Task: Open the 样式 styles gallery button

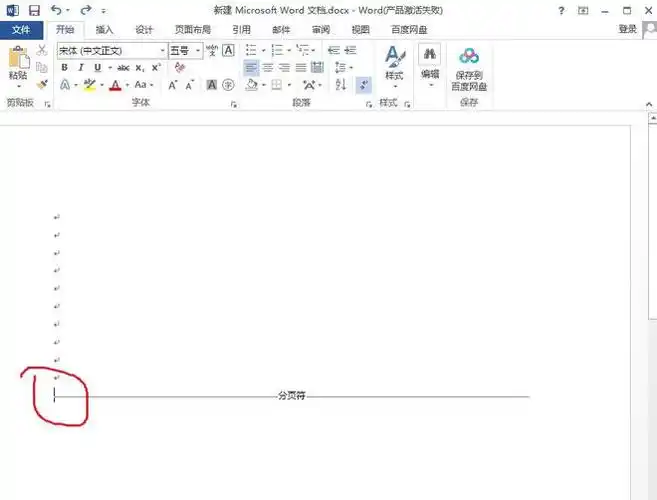Action: click(x=394, y=67)
